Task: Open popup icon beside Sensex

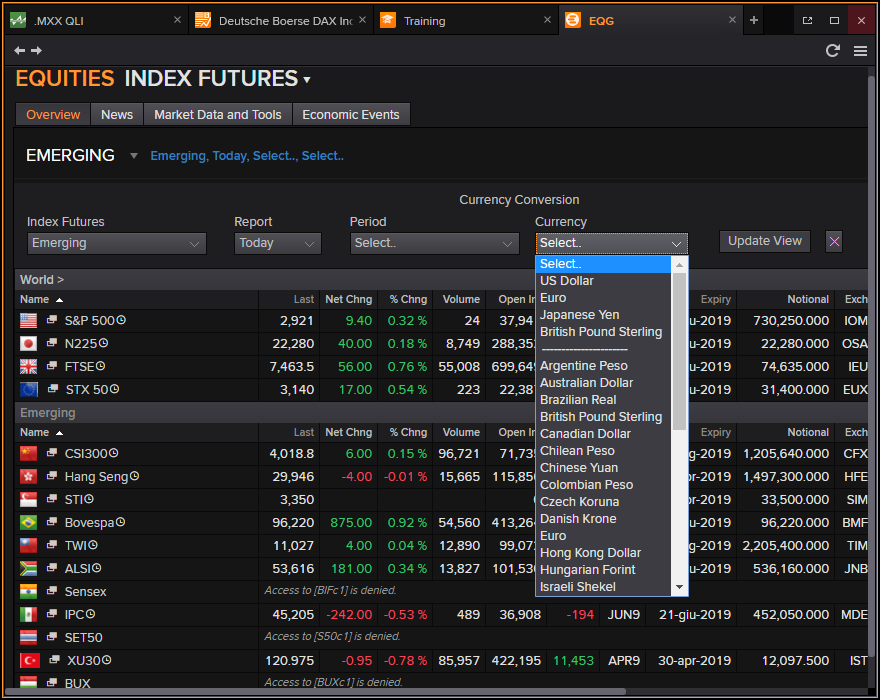Action: click(52, 591)
